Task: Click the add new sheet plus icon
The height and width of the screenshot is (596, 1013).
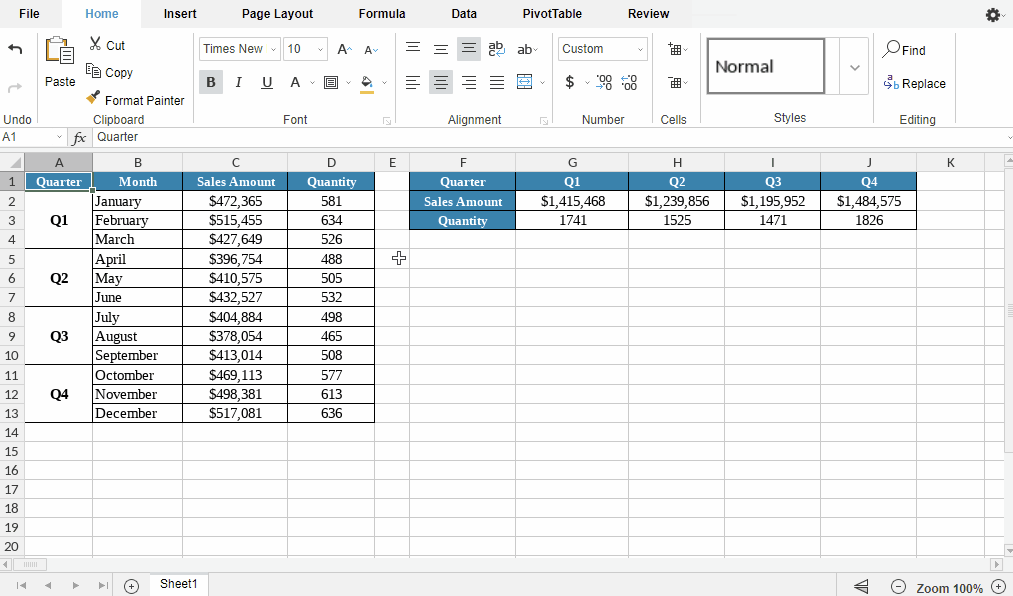Action: (x=131, y=586)
